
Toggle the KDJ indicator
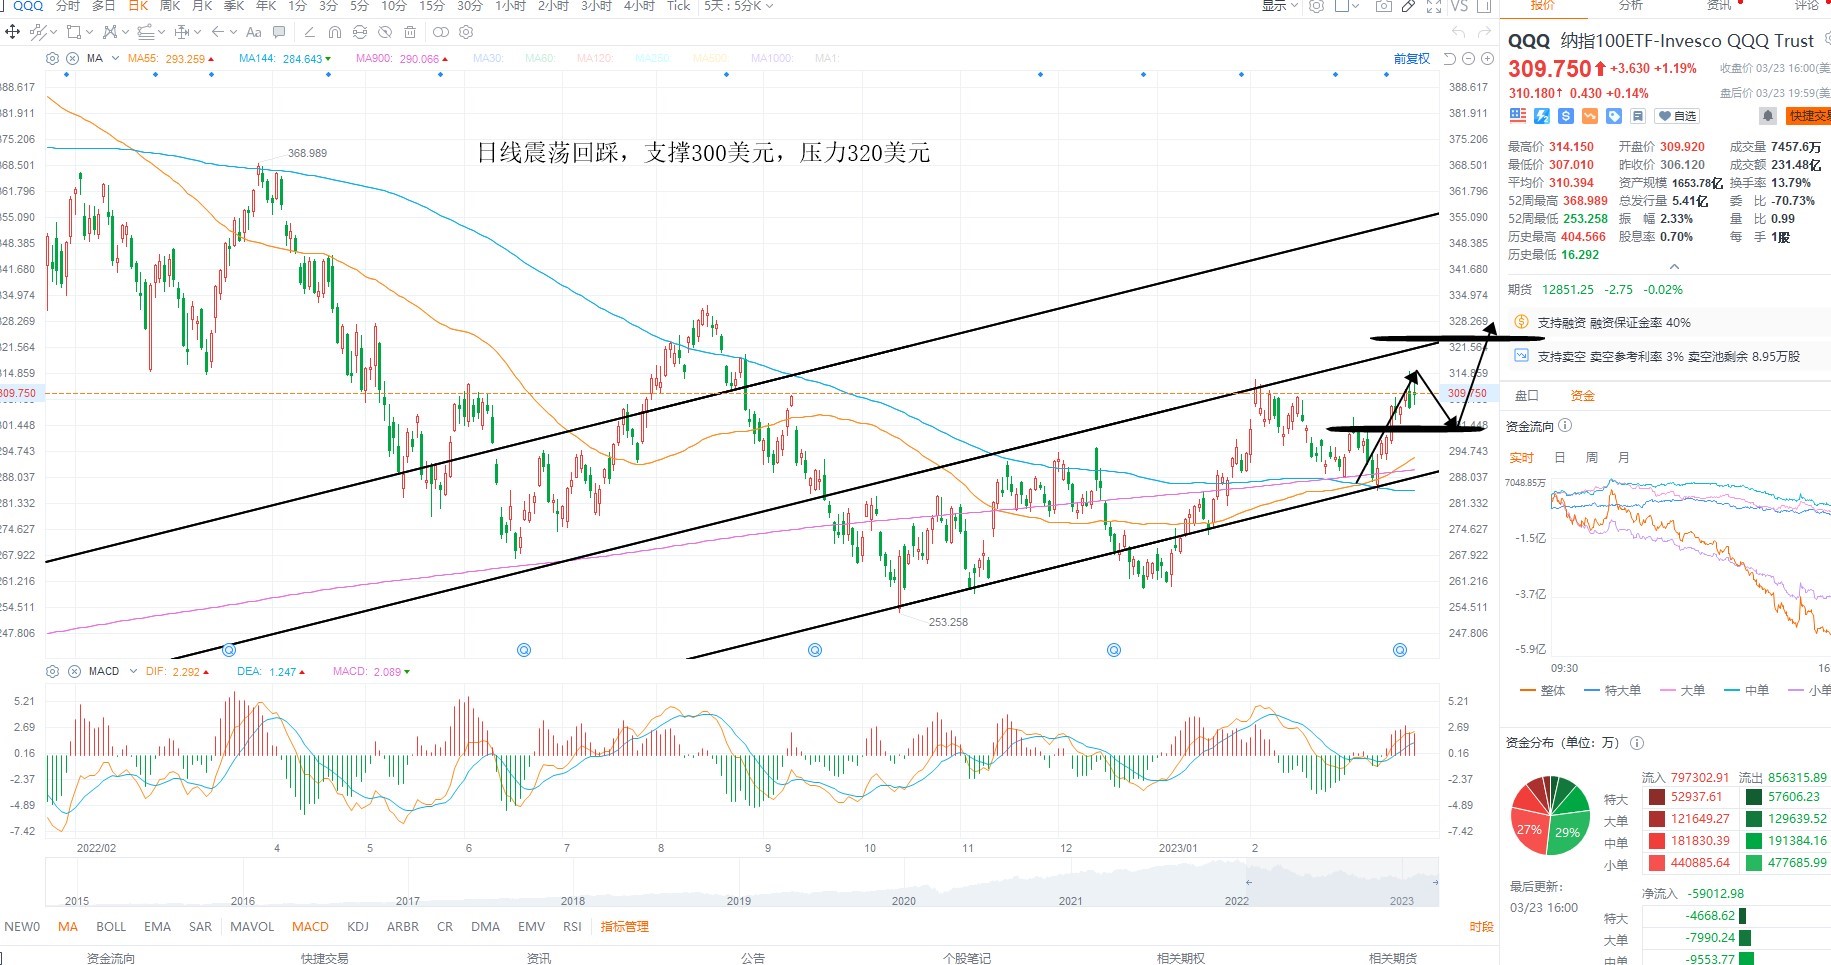(358, 926)
